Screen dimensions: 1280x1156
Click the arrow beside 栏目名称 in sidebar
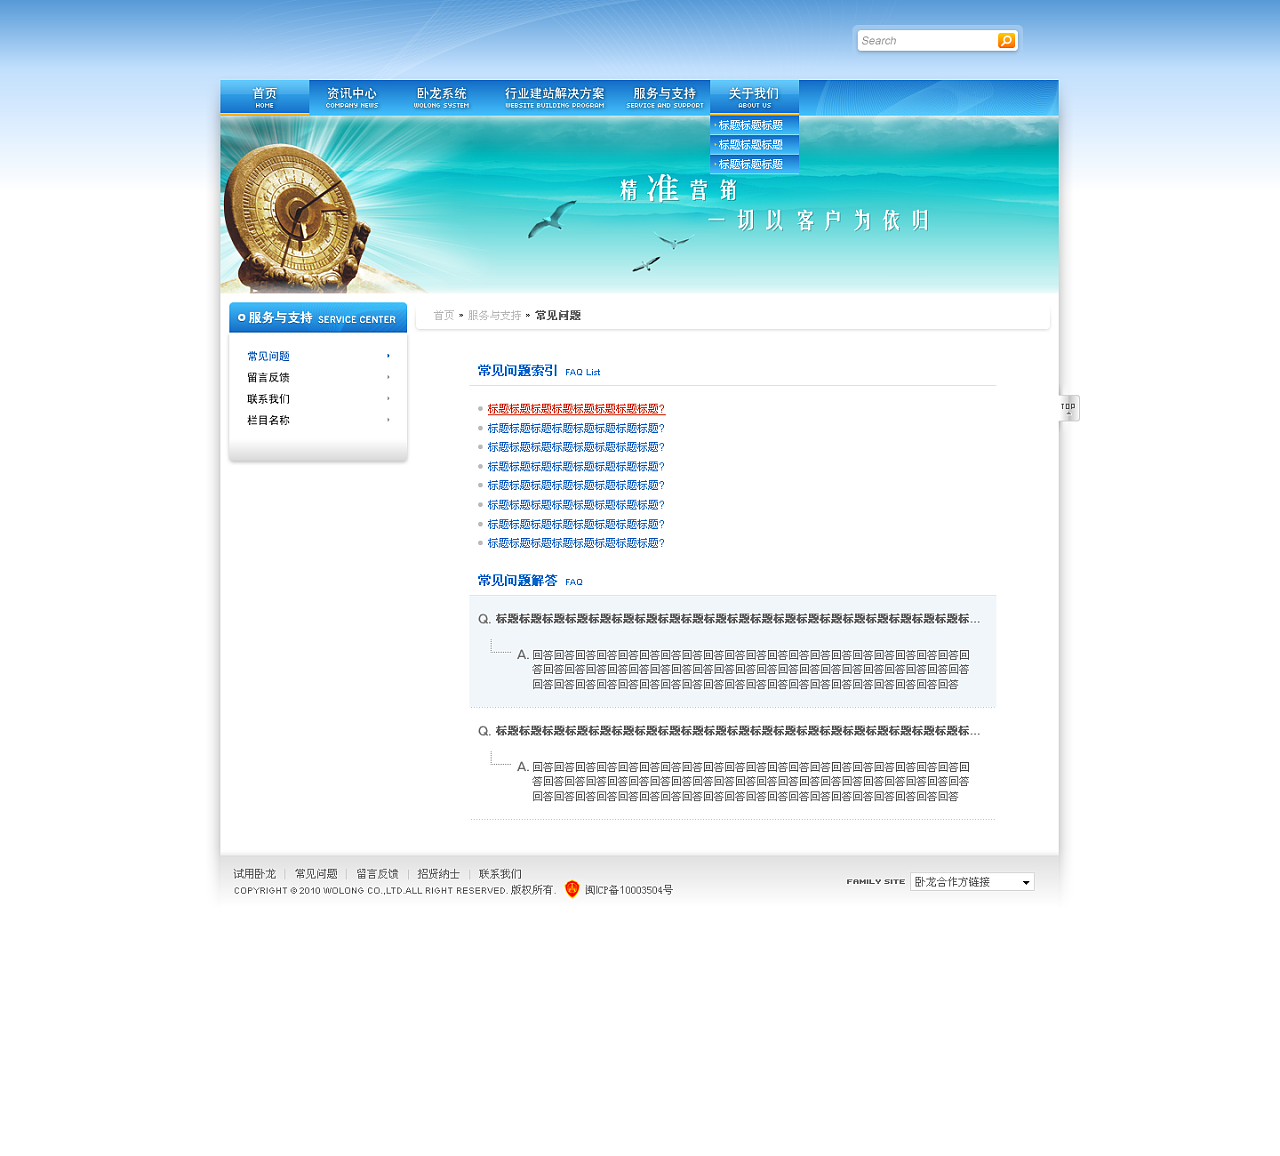[388, 420]
